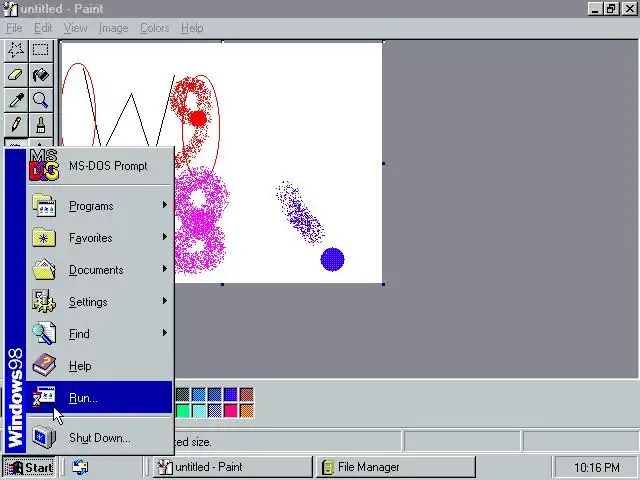This screenshot has height=480, width=640.
Task: Click the solid red dot on canvas
Action: [x=198, y=119]
